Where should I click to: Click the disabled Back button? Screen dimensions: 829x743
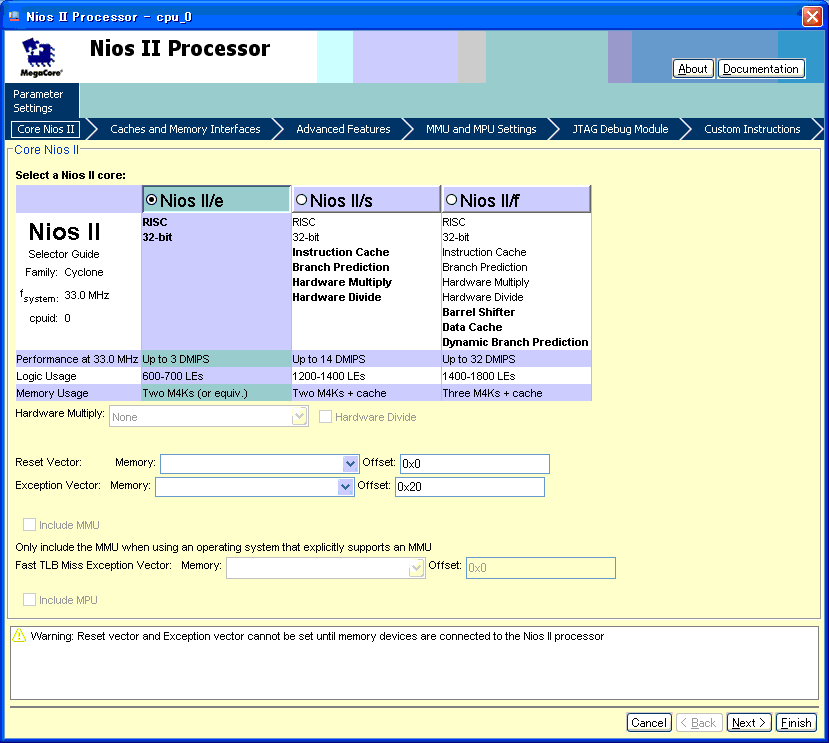point(697,722)
